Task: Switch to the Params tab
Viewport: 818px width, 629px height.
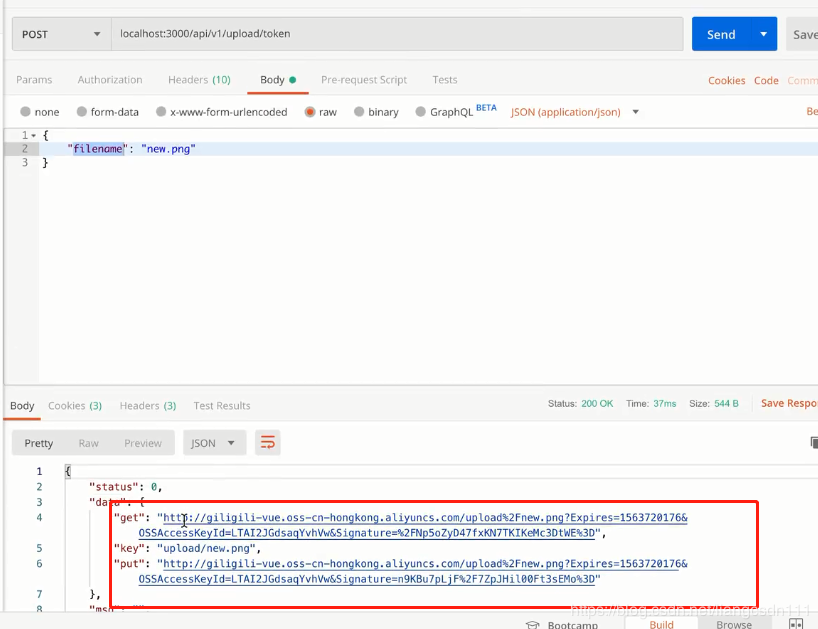Action: [34, 80]
